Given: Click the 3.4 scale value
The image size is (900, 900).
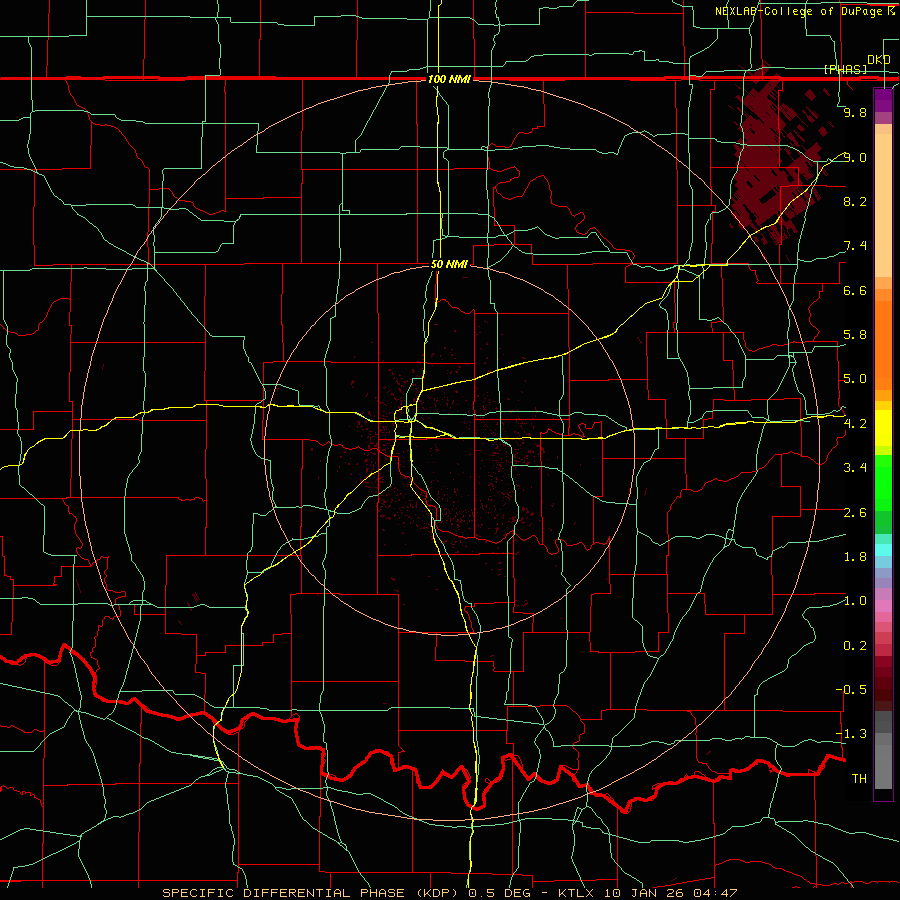Looking at the screenshot, I should point(855,468).
